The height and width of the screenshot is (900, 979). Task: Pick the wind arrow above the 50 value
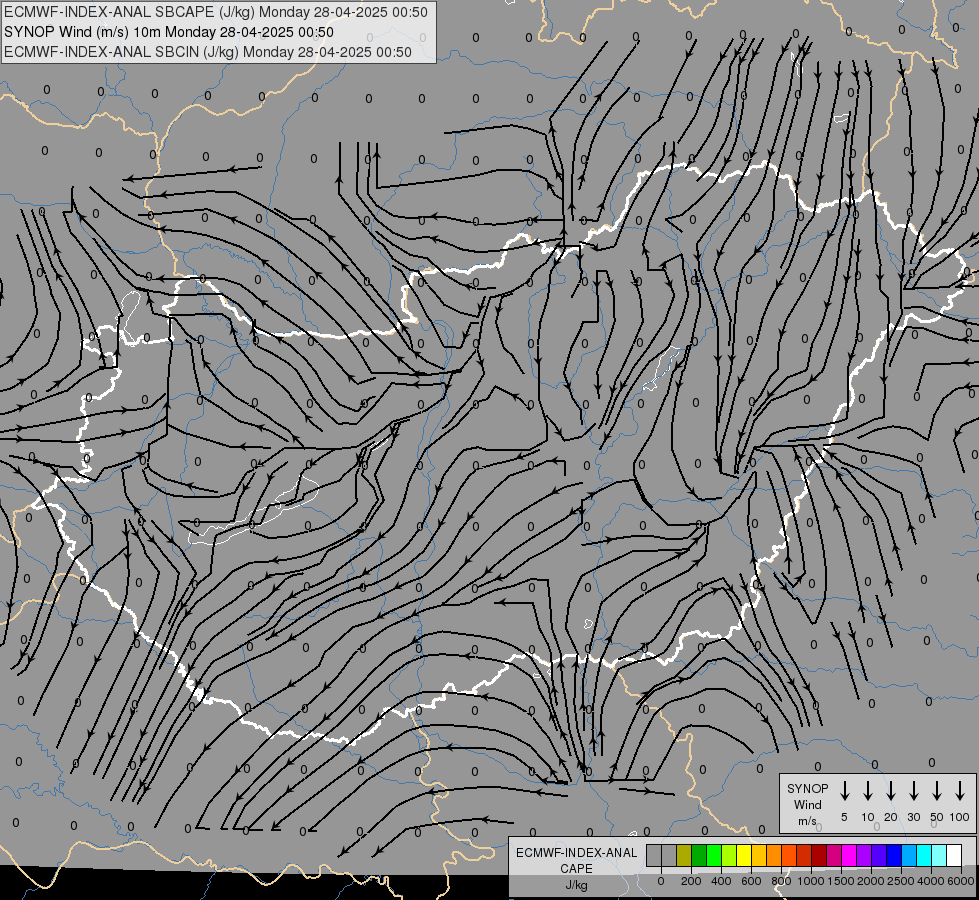click(x=937, y=790)
